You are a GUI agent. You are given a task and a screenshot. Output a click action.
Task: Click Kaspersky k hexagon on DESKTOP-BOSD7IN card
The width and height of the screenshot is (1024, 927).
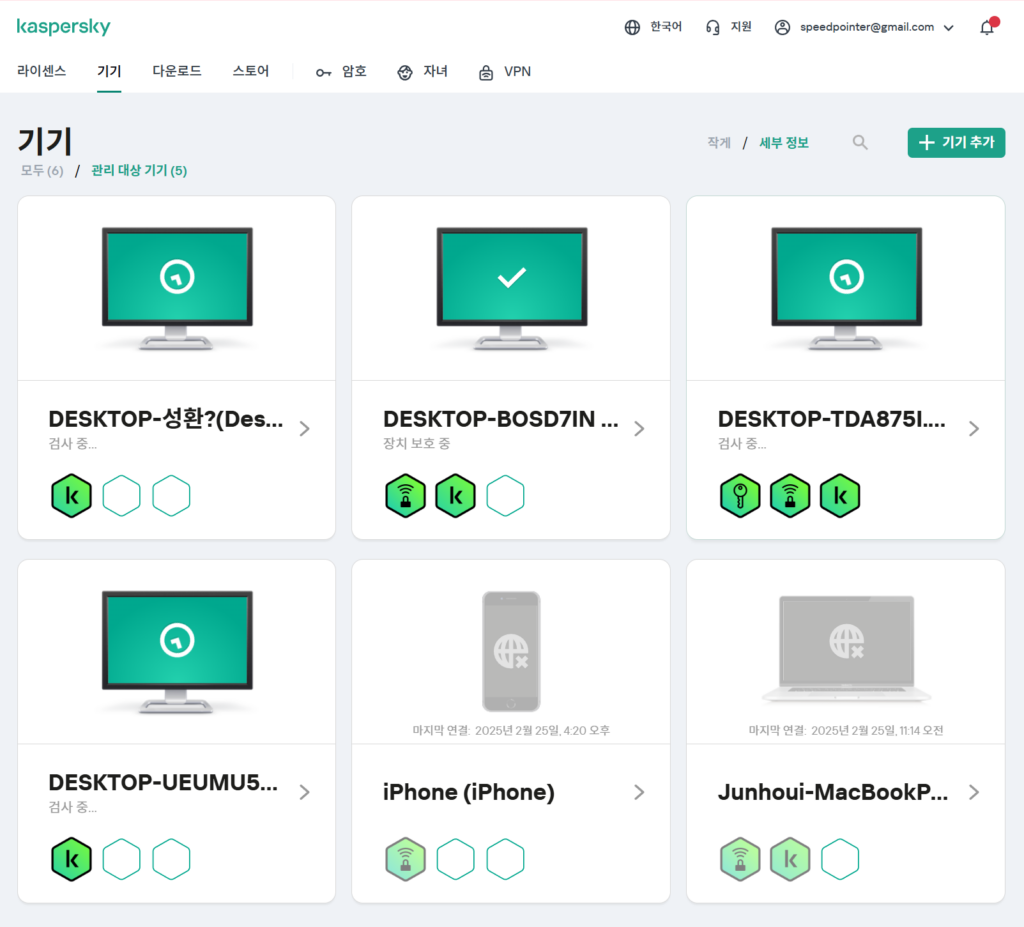pyautogui.click(x=456, y=496)
